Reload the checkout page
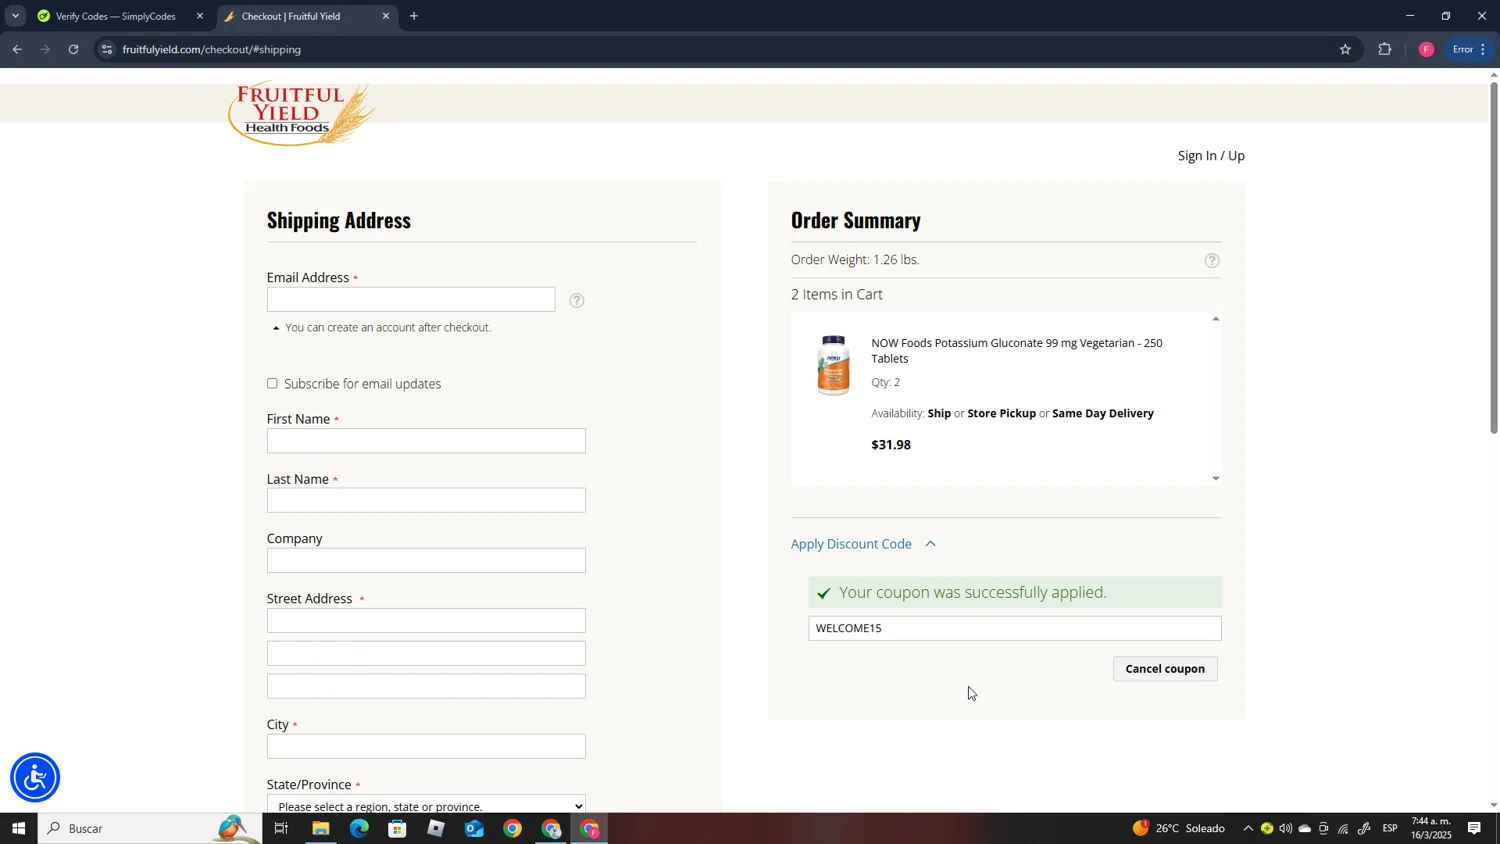The height and width of the screenshot is (844, 1500). pos(73,49)
